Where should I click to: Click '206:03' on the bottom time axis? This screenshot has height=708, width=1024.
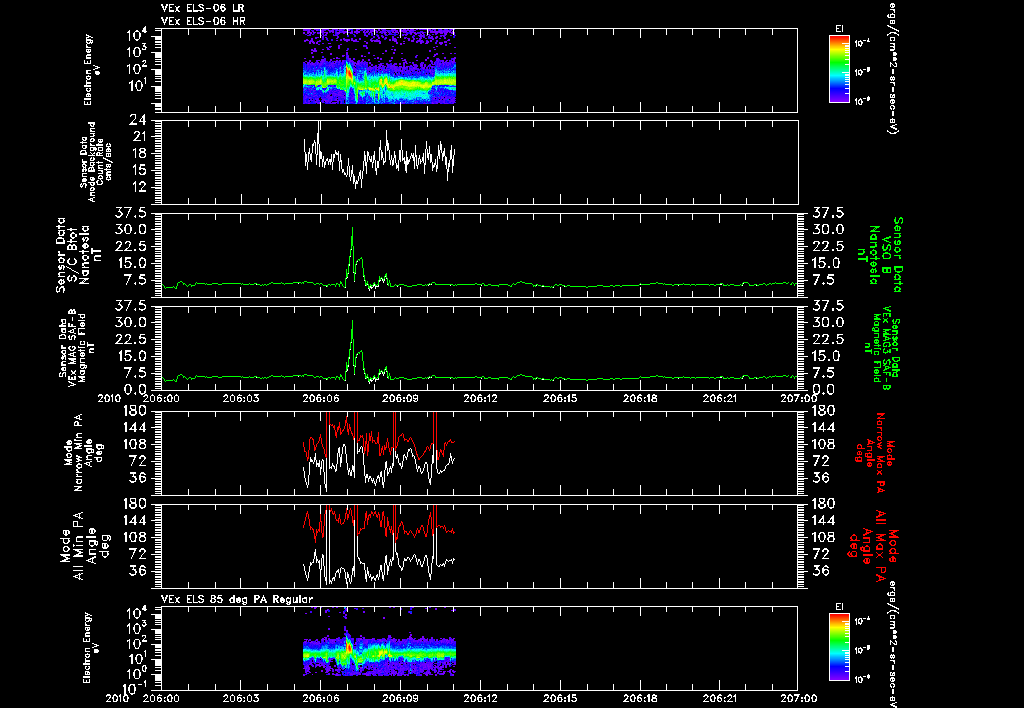coord(240,698)
